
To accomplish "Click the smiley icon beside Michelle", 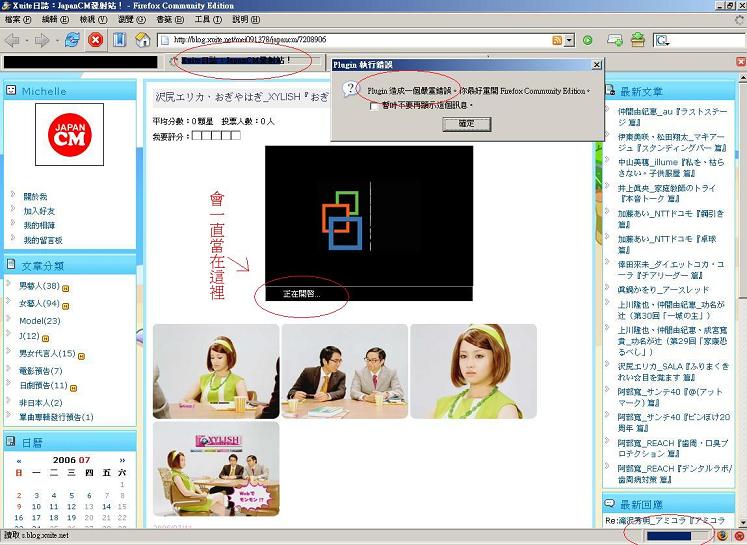I will click(10, 90).
